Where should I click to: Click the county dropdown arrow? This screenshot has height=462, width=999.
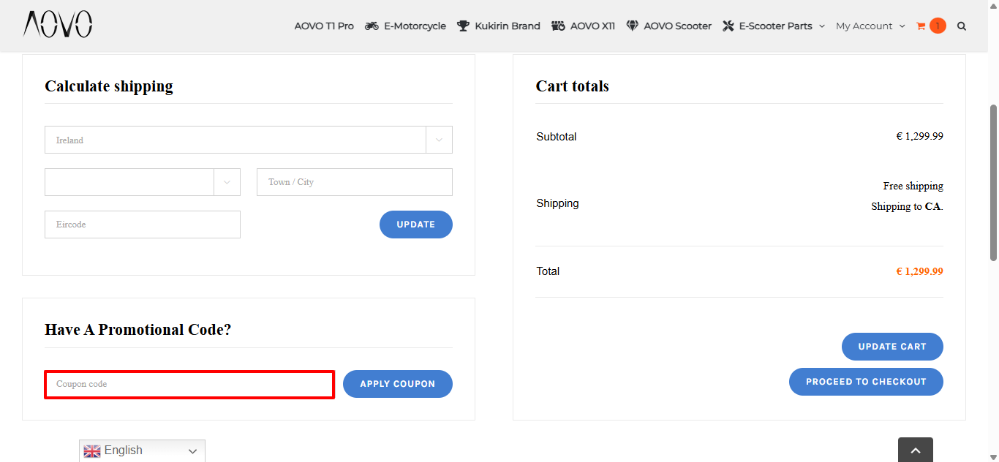(227, 182)
